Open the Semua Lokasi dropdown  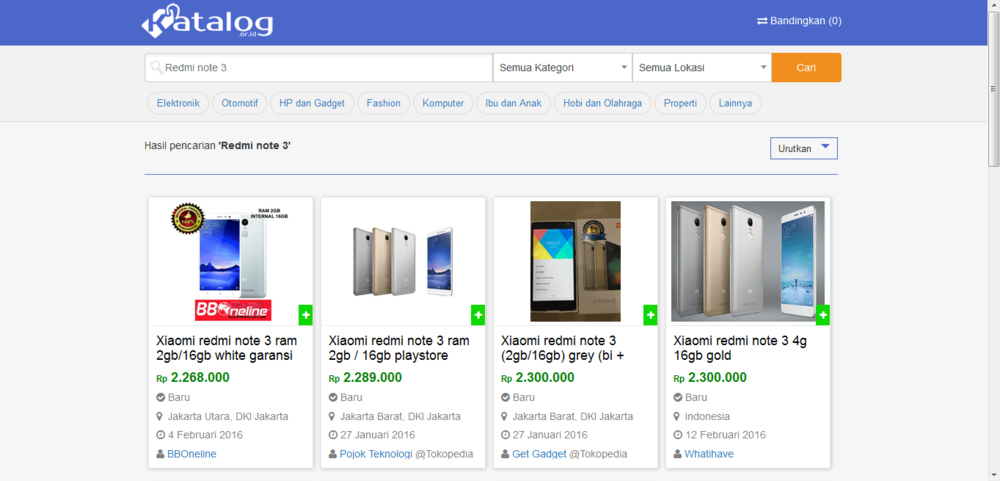tap(702, 68)
